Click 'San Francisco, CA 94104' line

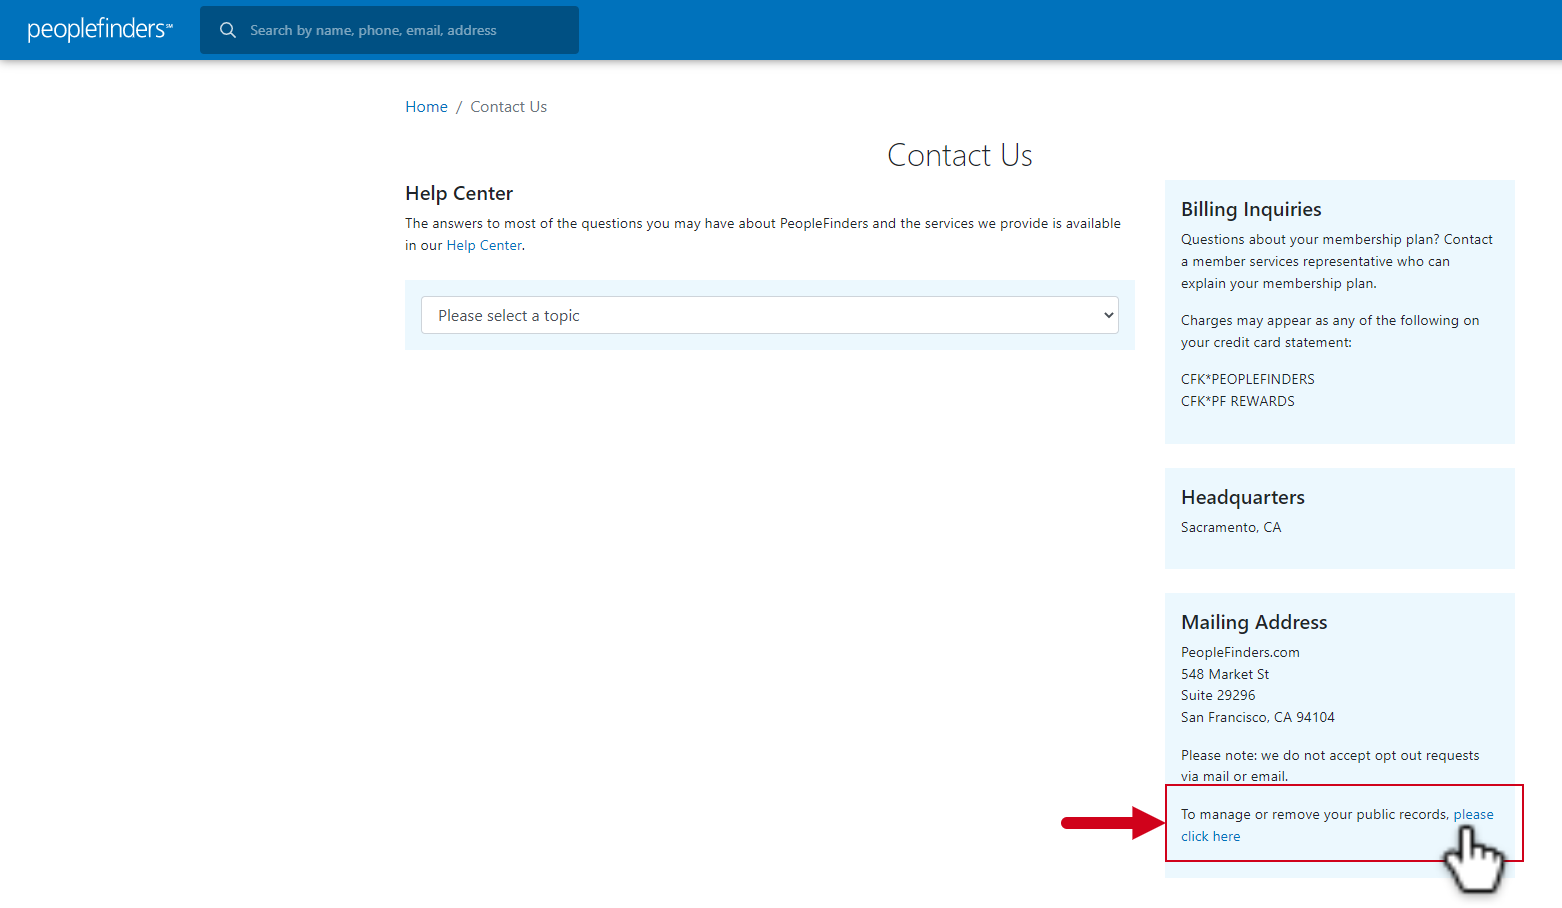(x=1258, y=717)
